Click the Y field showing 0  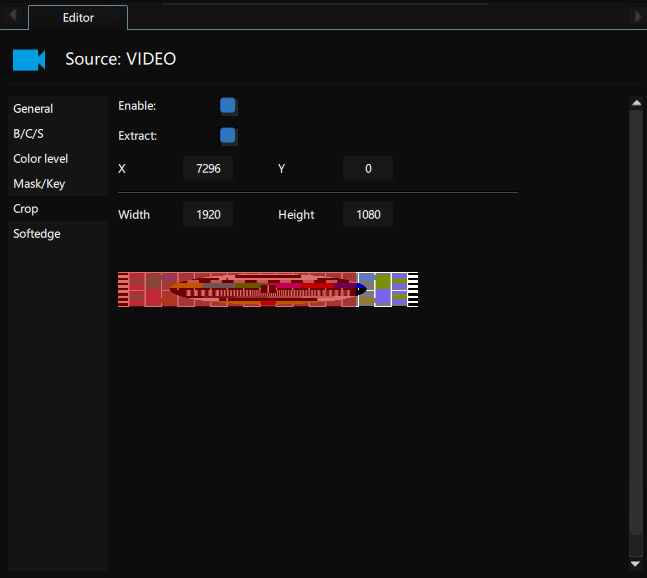[368, 168]
